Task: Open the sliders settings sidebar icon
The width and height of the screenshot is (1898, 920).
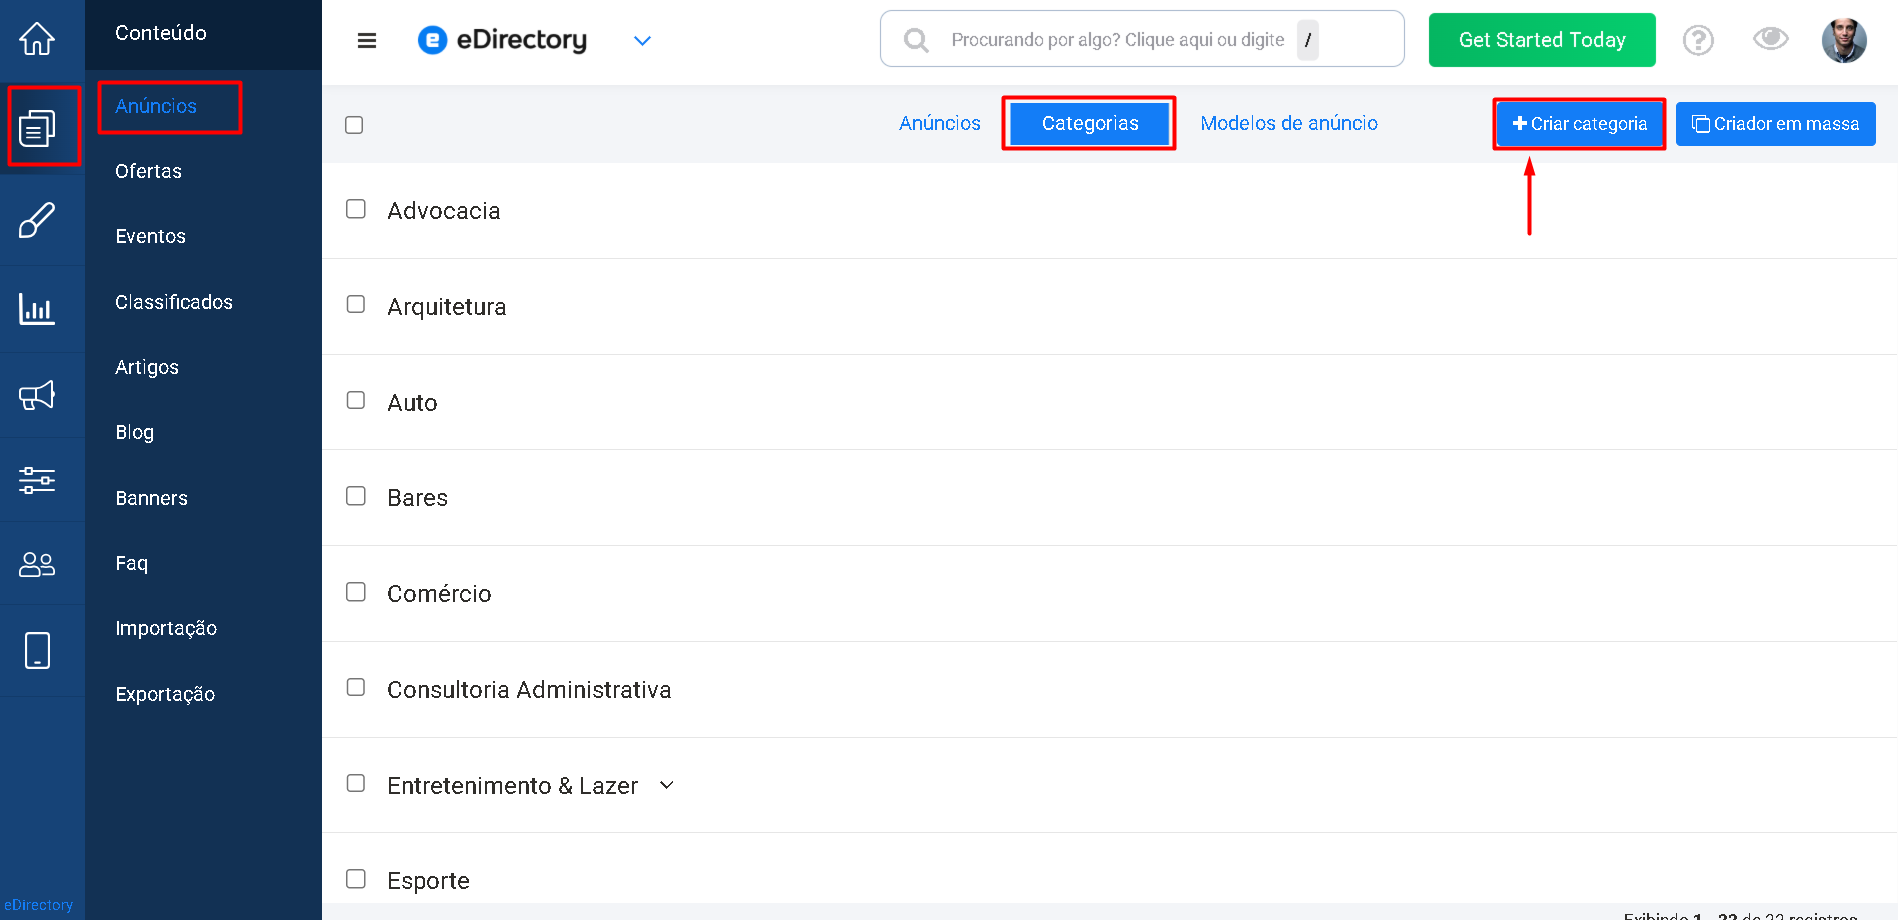Action: coord(37,480)
